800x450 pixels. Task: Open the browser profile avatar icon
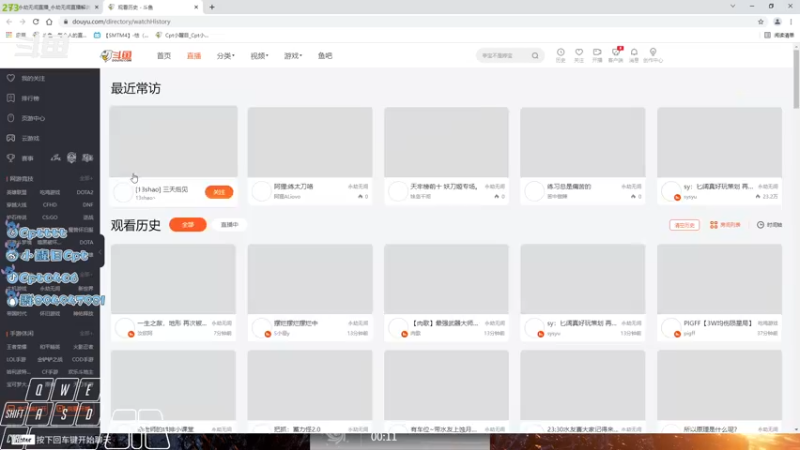[777, 21]
